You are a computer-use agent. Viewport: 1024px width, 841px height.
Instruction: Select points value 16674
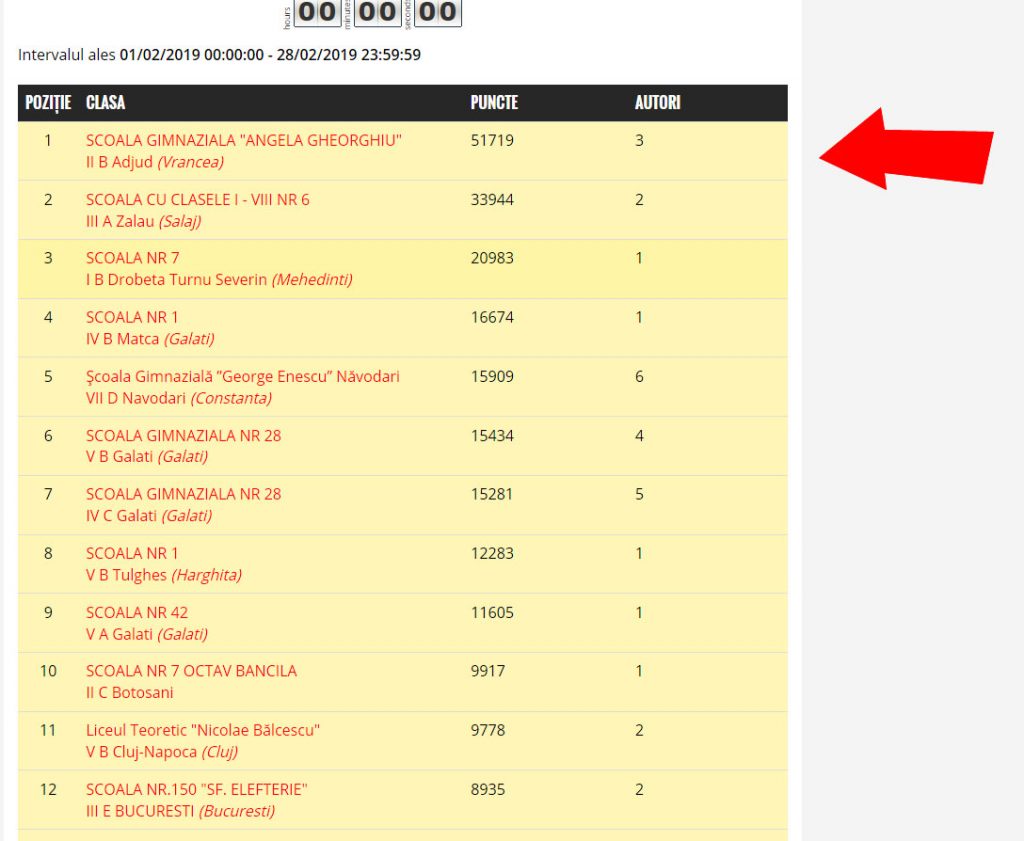click(492, 317)
